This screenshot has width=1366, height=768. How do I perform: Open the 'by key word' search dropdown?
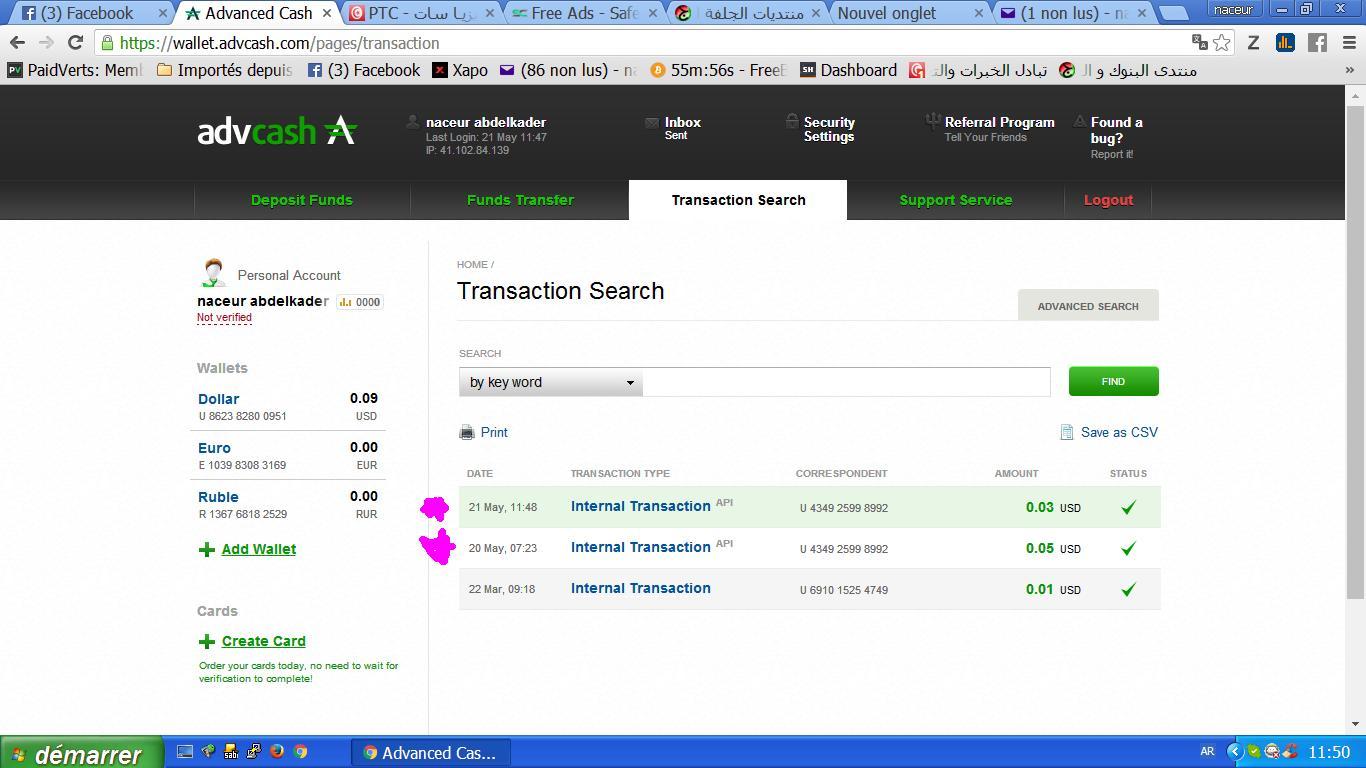(x=550, y=382)
